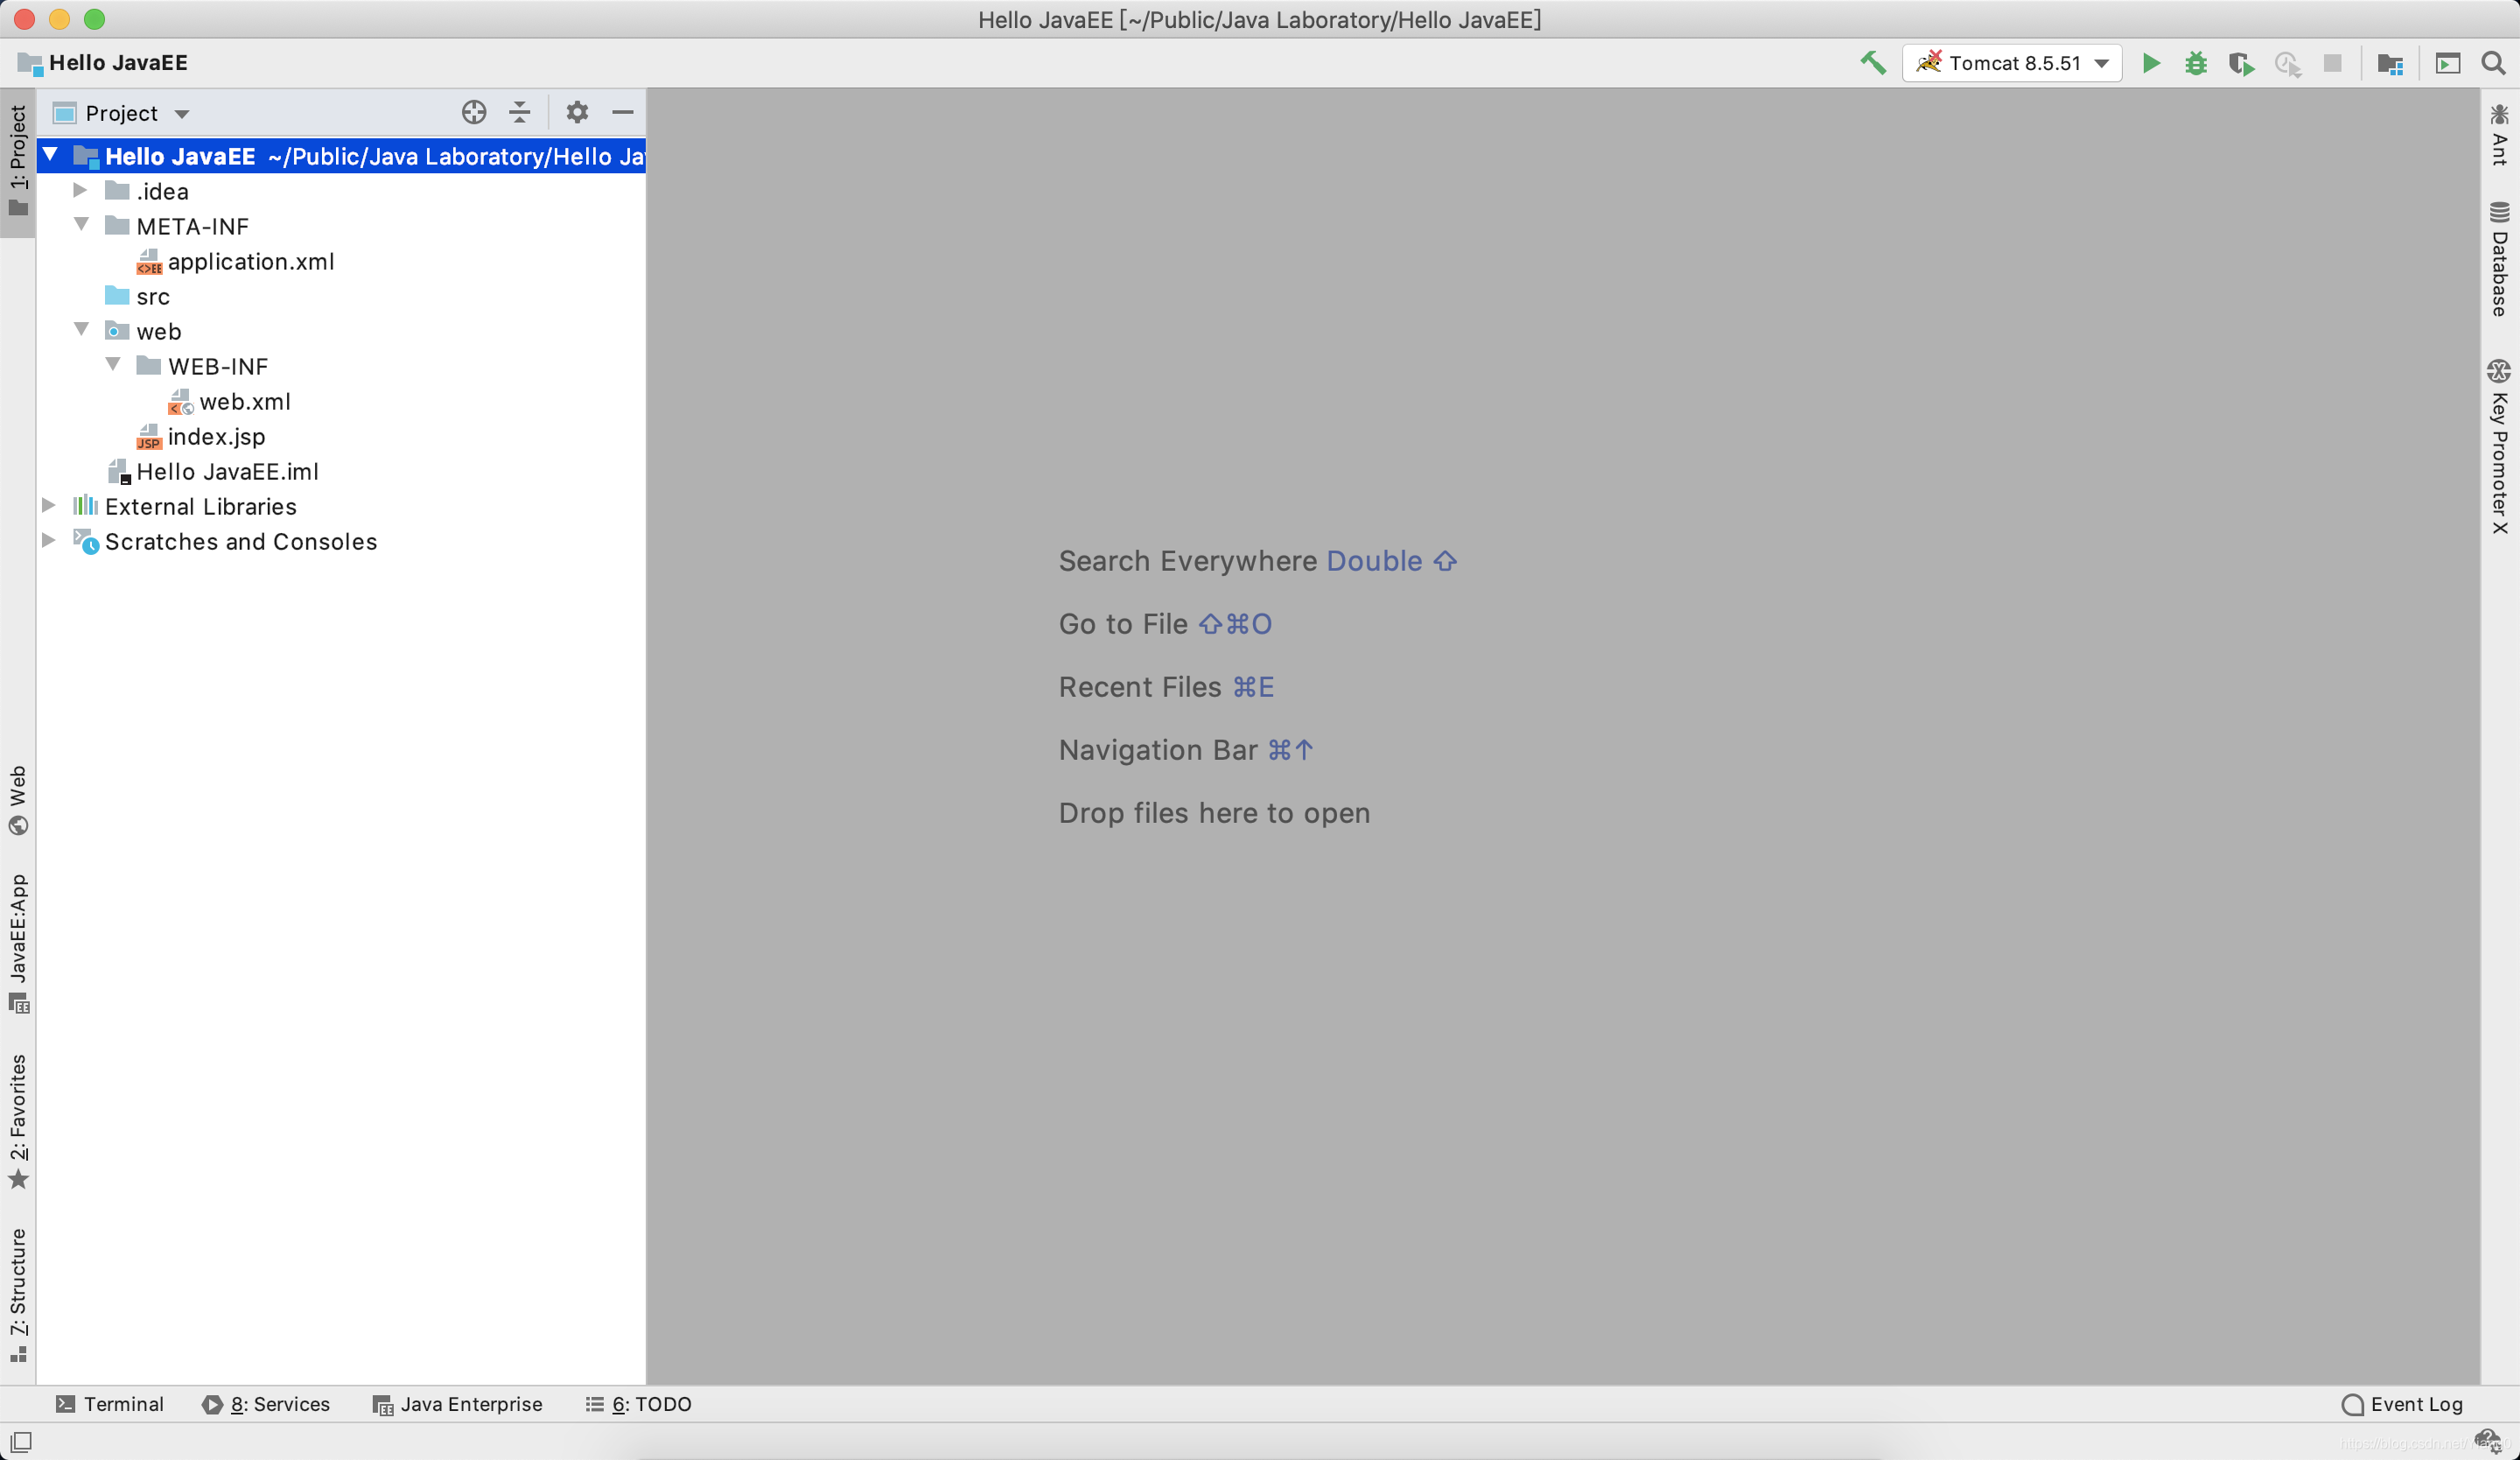
Task: Collapse the Hello JavaEE root node
Action: coord(50,155)
